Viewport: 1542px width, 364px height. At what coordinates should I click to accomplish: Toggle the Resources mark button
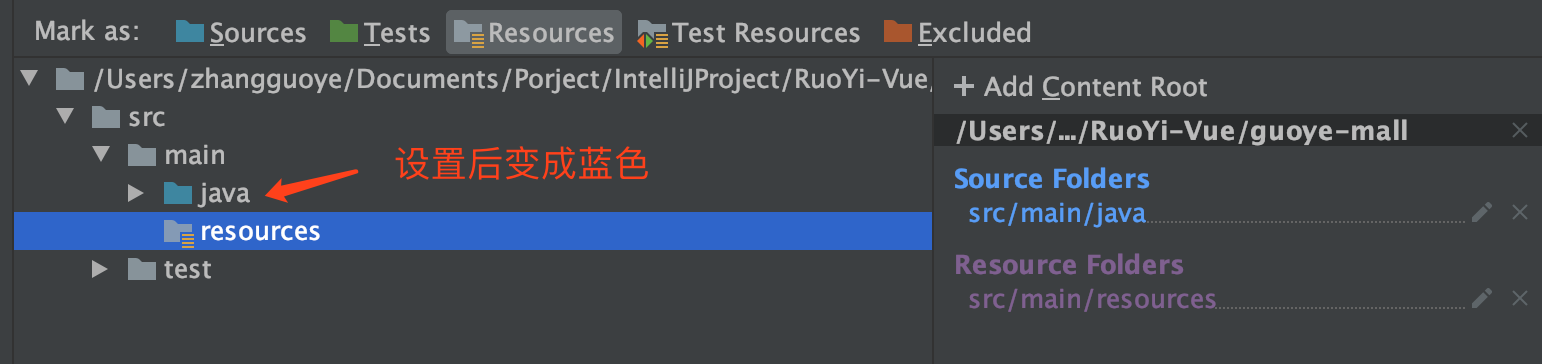coord(534,33)
